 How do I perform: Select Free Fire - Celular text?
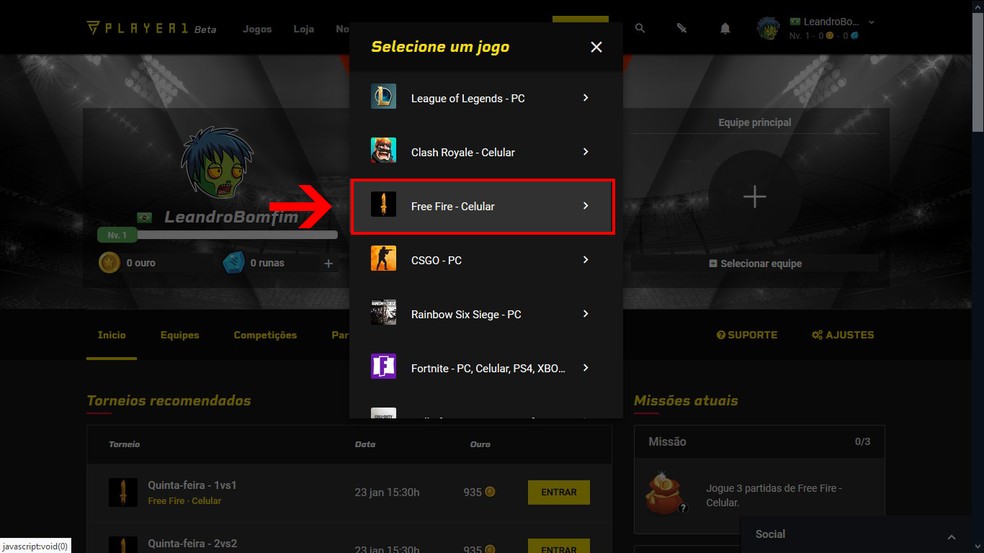pyautogui.click(x=452, y=207)
